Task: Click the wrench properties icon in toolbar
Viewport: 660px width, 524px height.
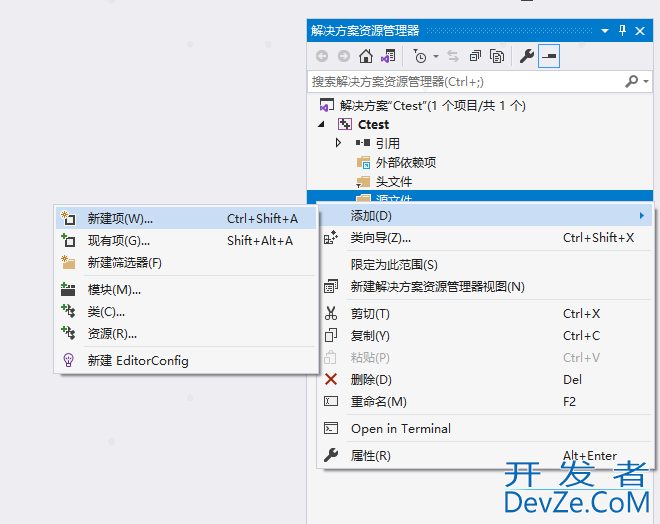Action: click(x=527, y=56)
